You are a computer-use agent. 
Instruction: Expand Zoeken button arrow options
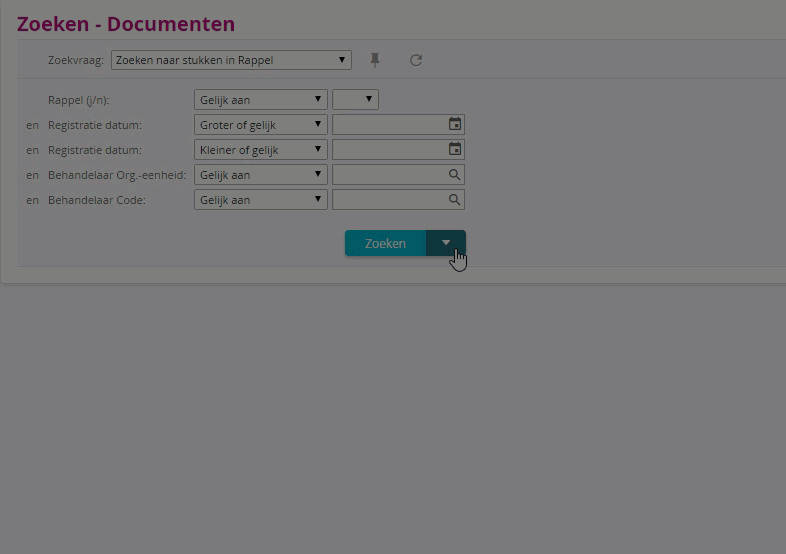click(446, 243)
